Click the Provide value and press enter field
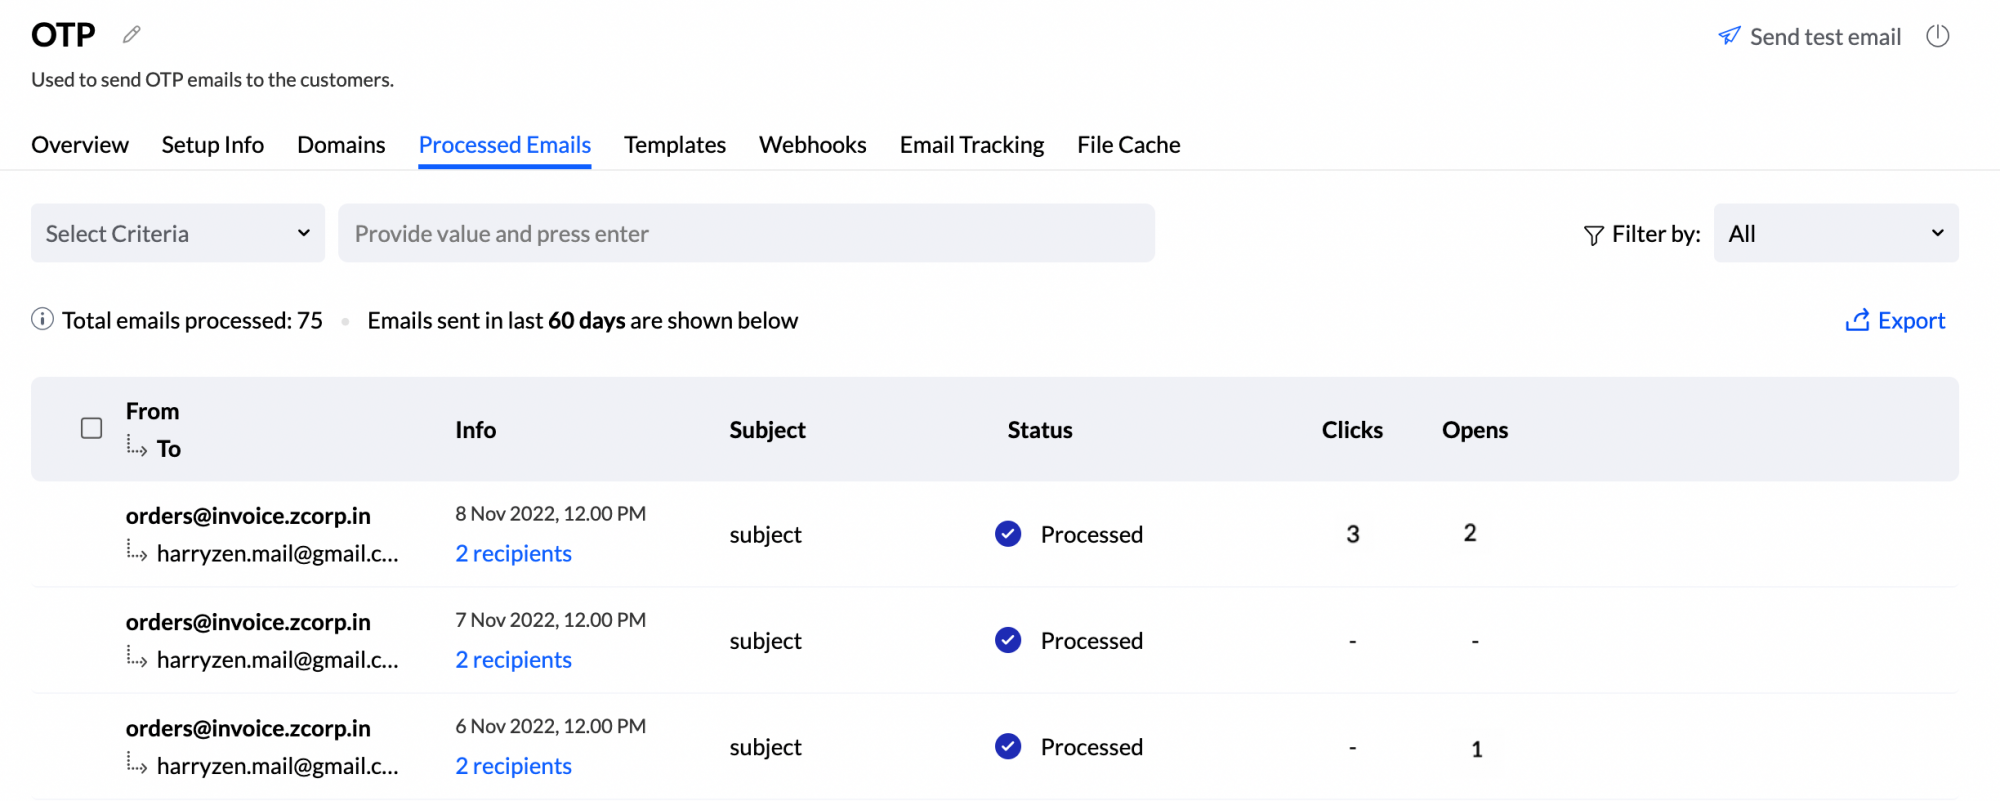 tap(746, 233)
